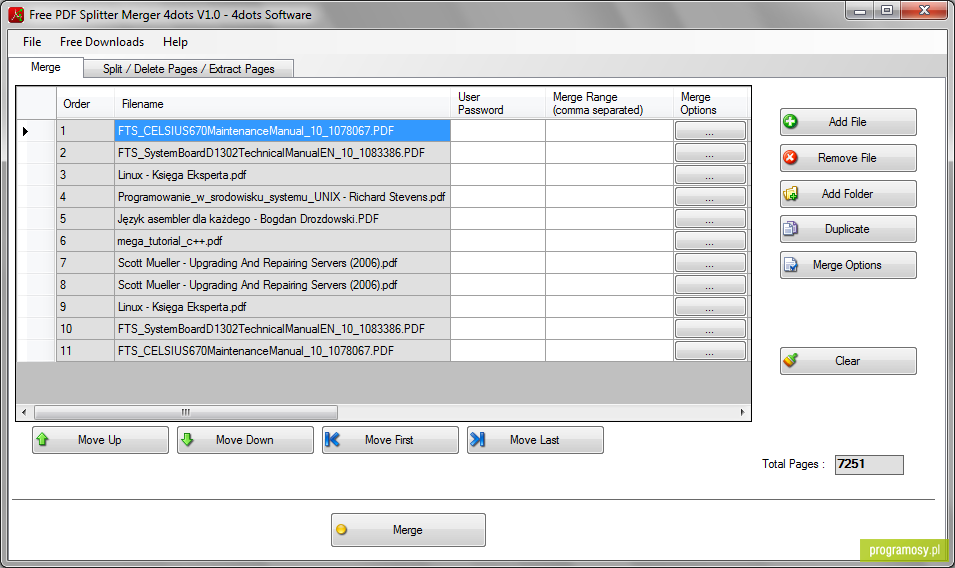Select Język asembler dla każdego file row

pyautogui.click(x=283, y=219)
